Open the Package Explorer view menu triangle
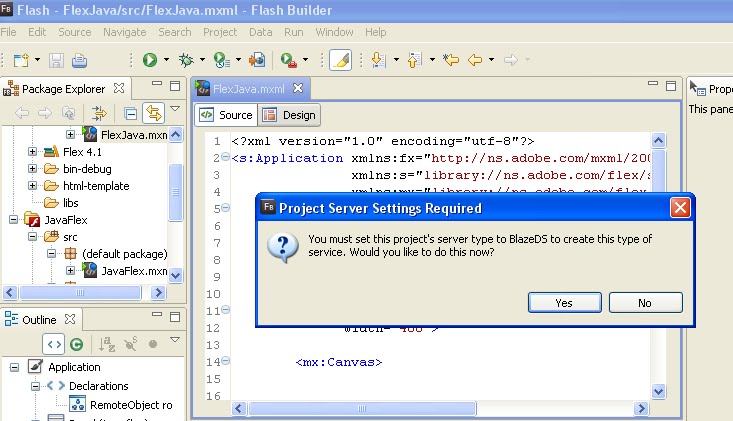The height and width of the screenshot is (421, 733). 175,108
